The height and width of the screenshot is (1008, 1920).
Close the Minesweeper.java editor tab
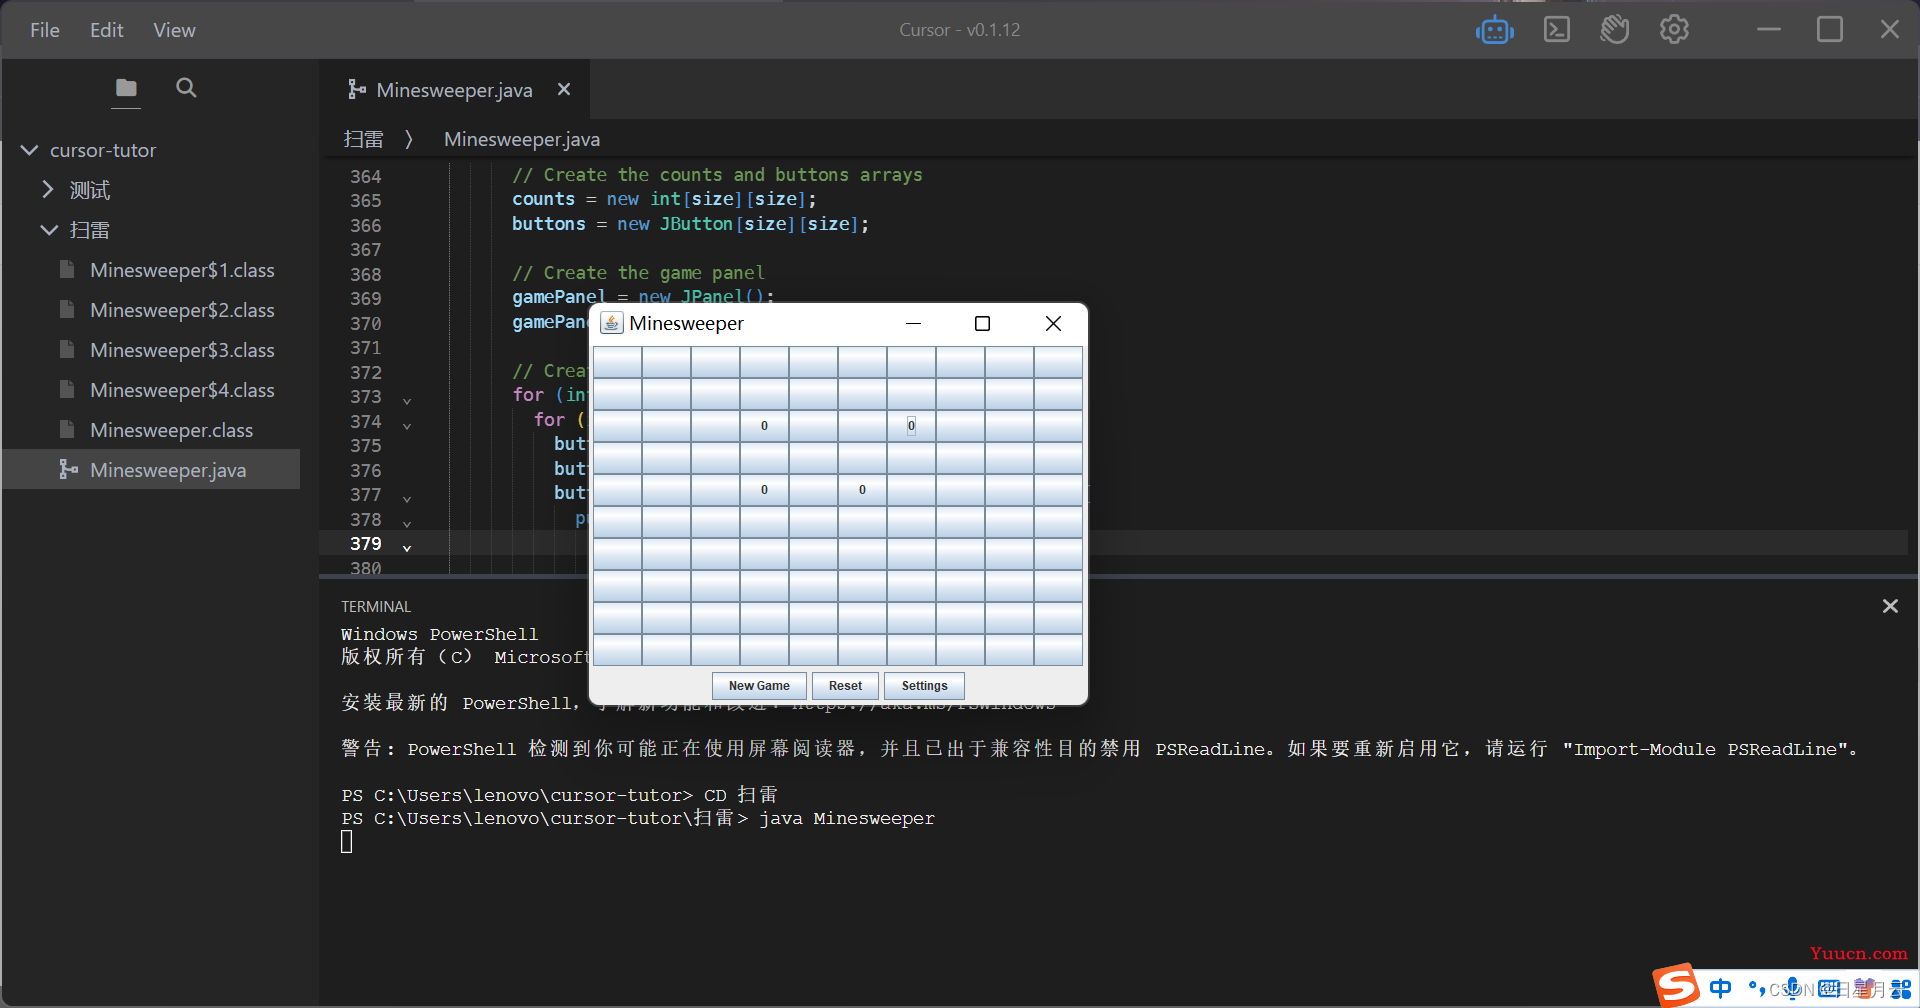pos(564,89)
